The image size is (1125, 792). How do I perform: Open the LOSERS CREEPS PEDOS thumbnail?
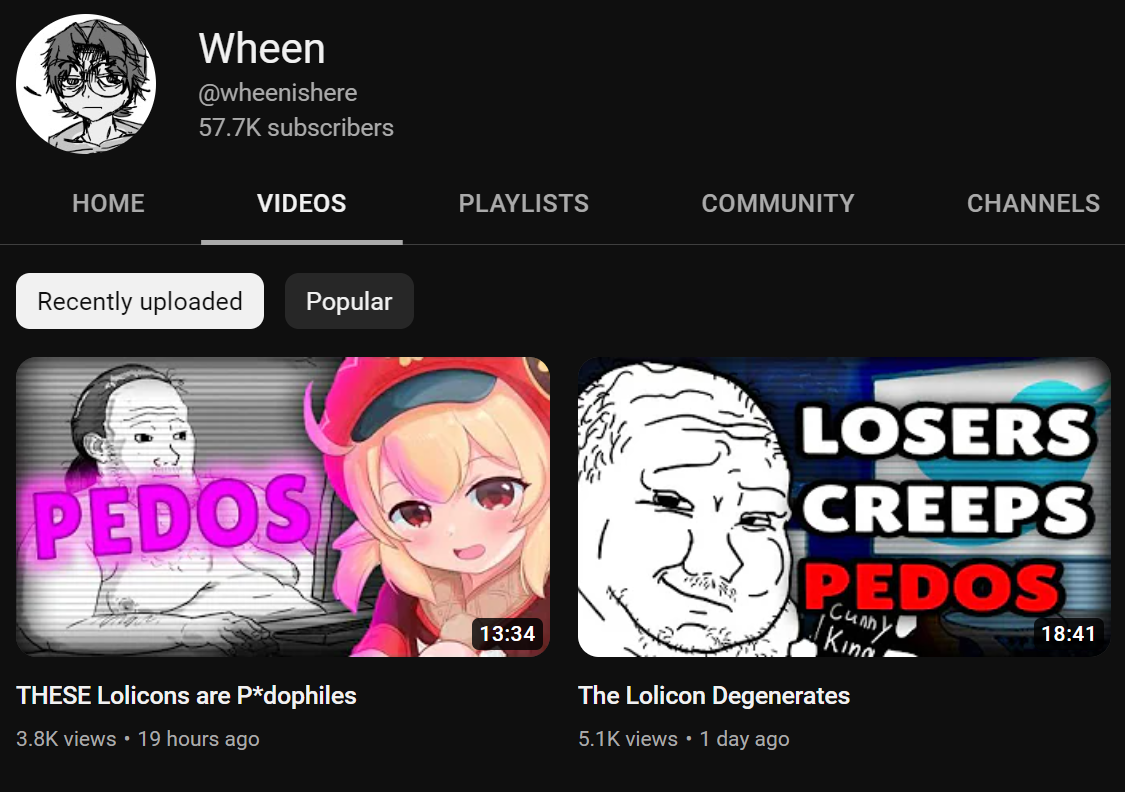click(x=844, y=506)
